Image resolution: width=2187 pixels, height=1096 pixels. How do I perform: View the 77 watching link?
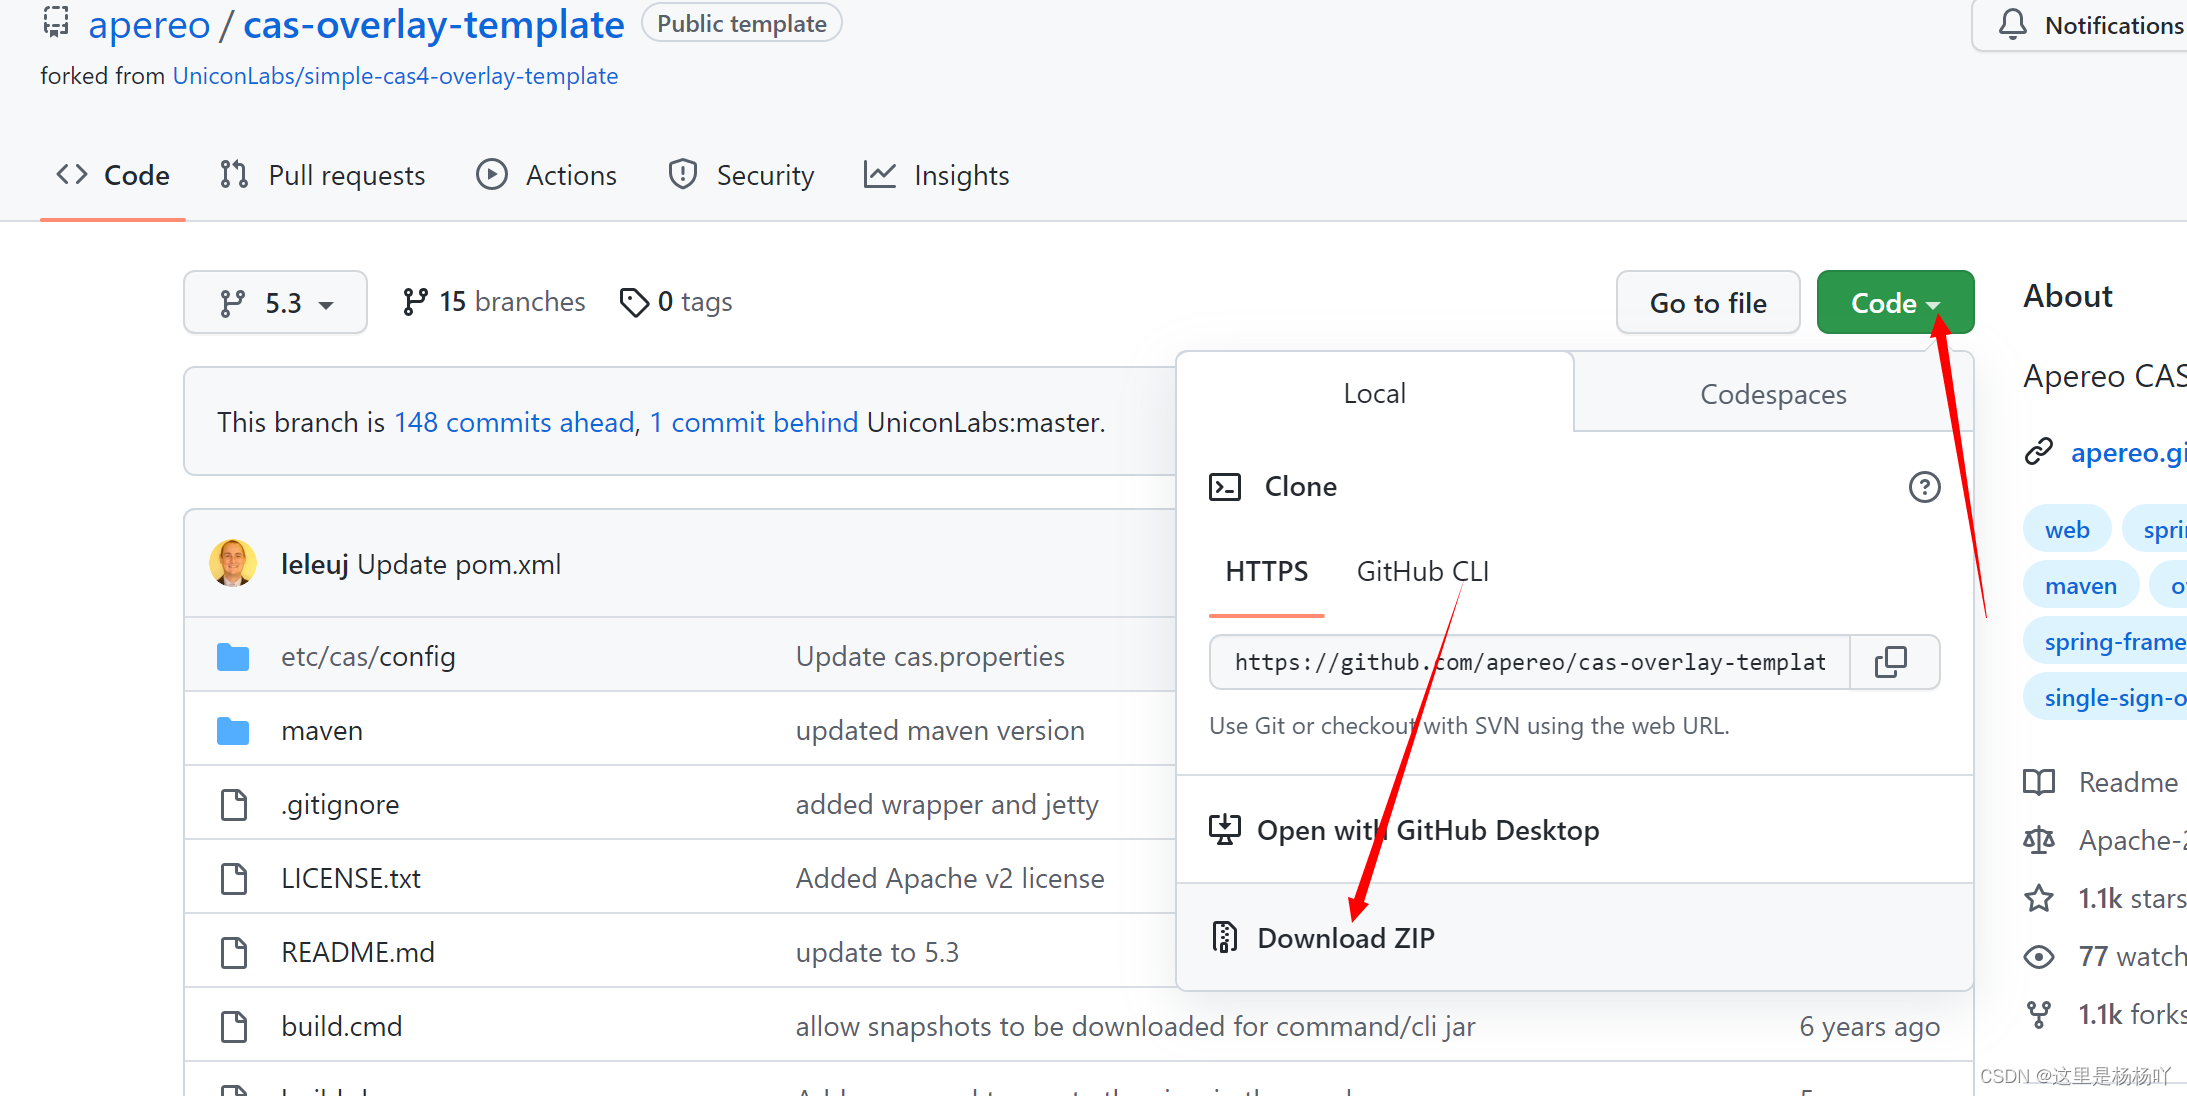click(x=2104, y=956)
